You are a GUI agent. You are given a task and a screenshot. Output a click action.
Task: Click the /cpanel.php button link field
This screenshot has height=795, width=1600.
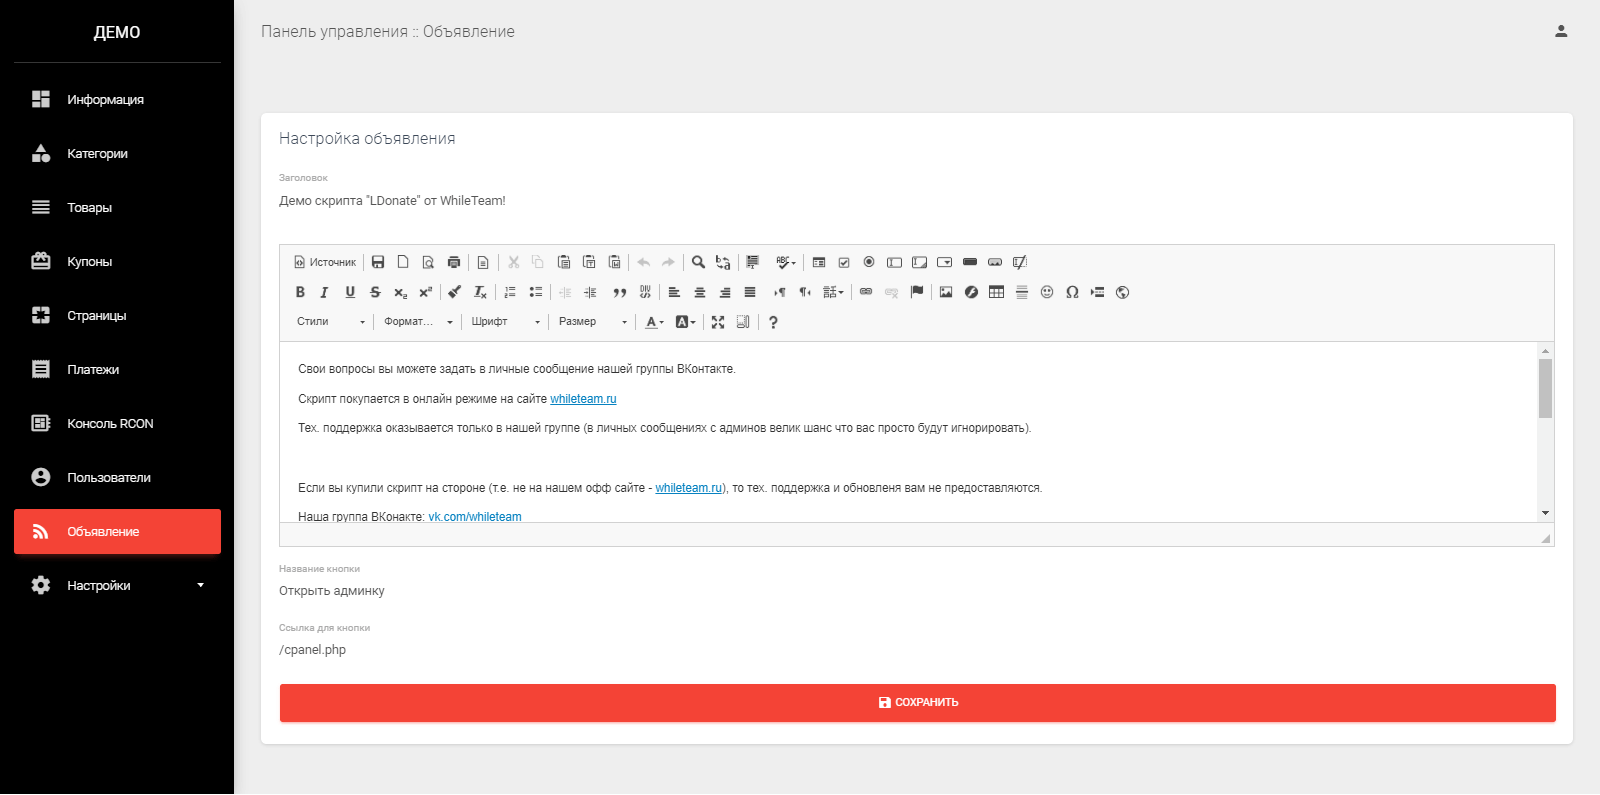(917, 650)
